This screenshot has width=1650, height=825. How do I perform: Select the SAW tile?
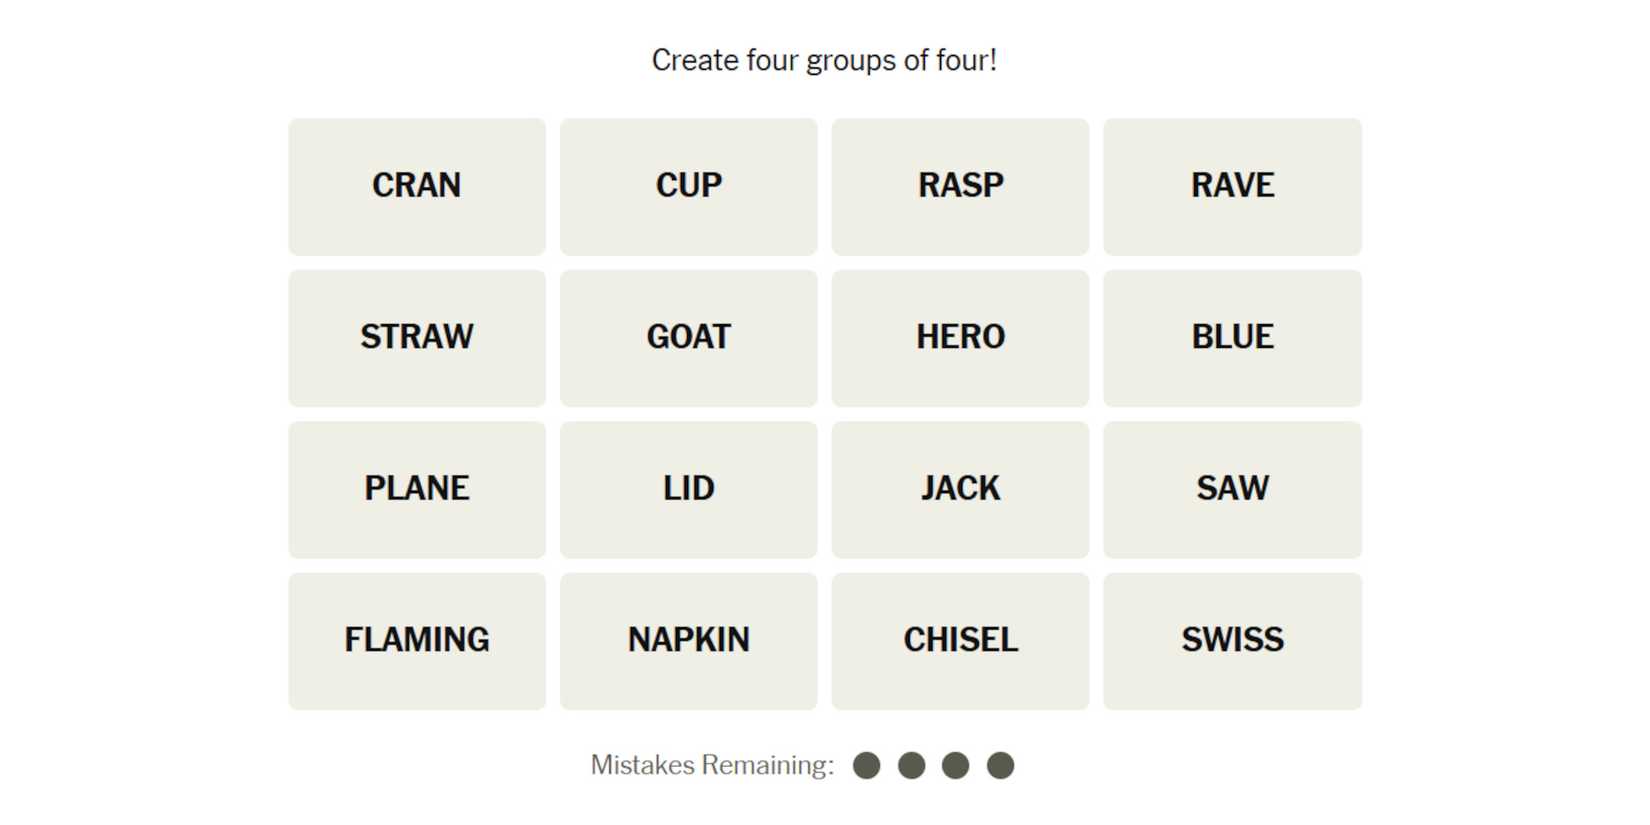pyautogui.click(x=1232, y=489)
